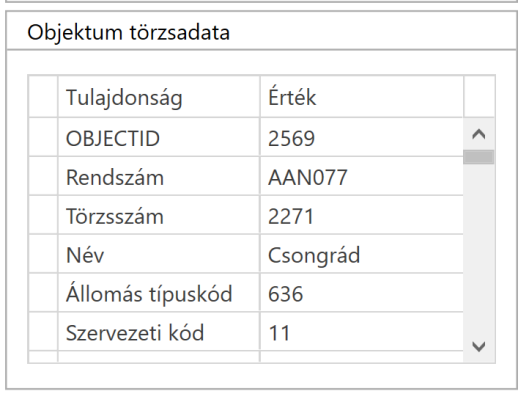Click the Rendszám property cell

point(159,176)
